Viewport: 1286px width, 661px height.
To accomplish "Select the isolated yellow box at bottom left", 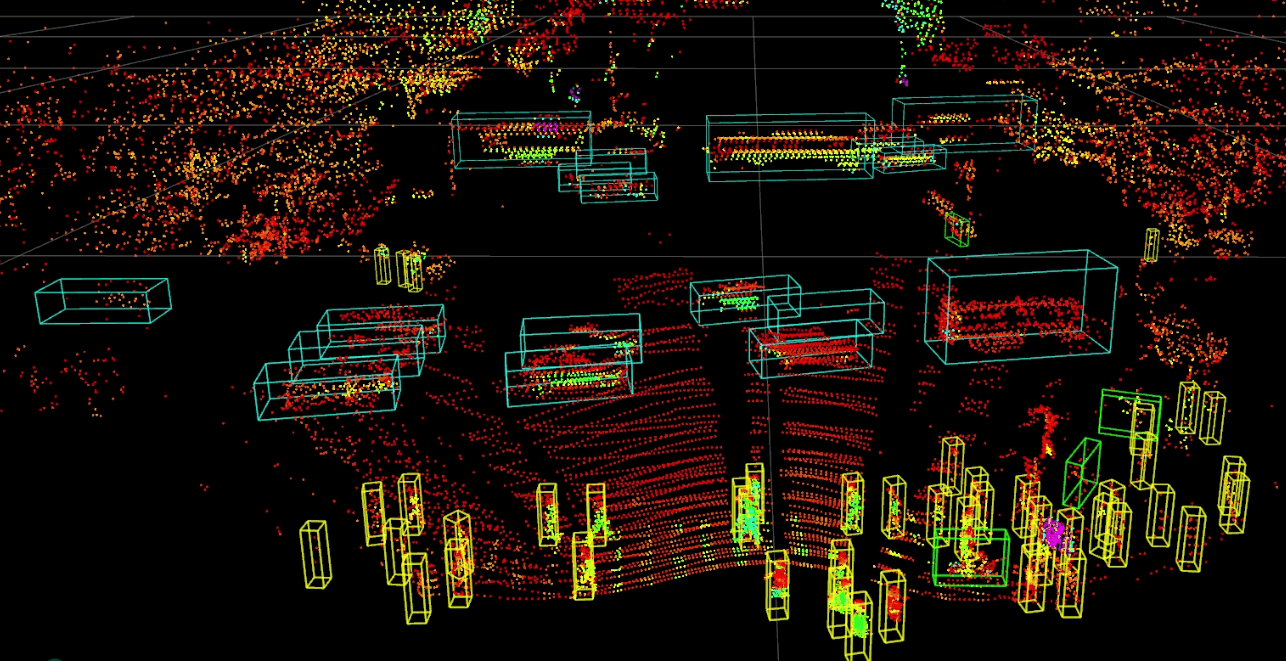I will coord(314,556).
